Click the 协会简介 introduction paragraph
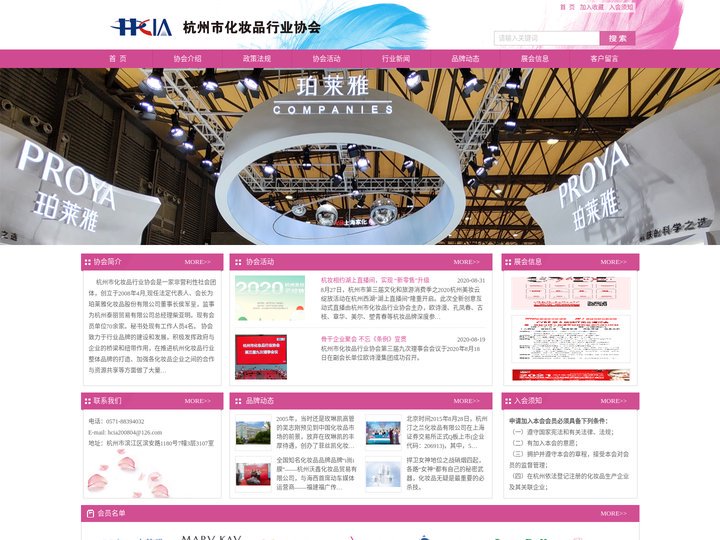Screen dimensions: 720x540 click(152, 326)
